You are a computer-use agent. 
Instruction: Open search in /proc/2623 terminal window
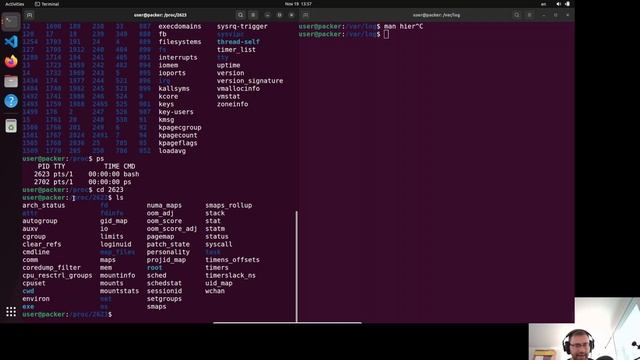[x=240, y=15]
